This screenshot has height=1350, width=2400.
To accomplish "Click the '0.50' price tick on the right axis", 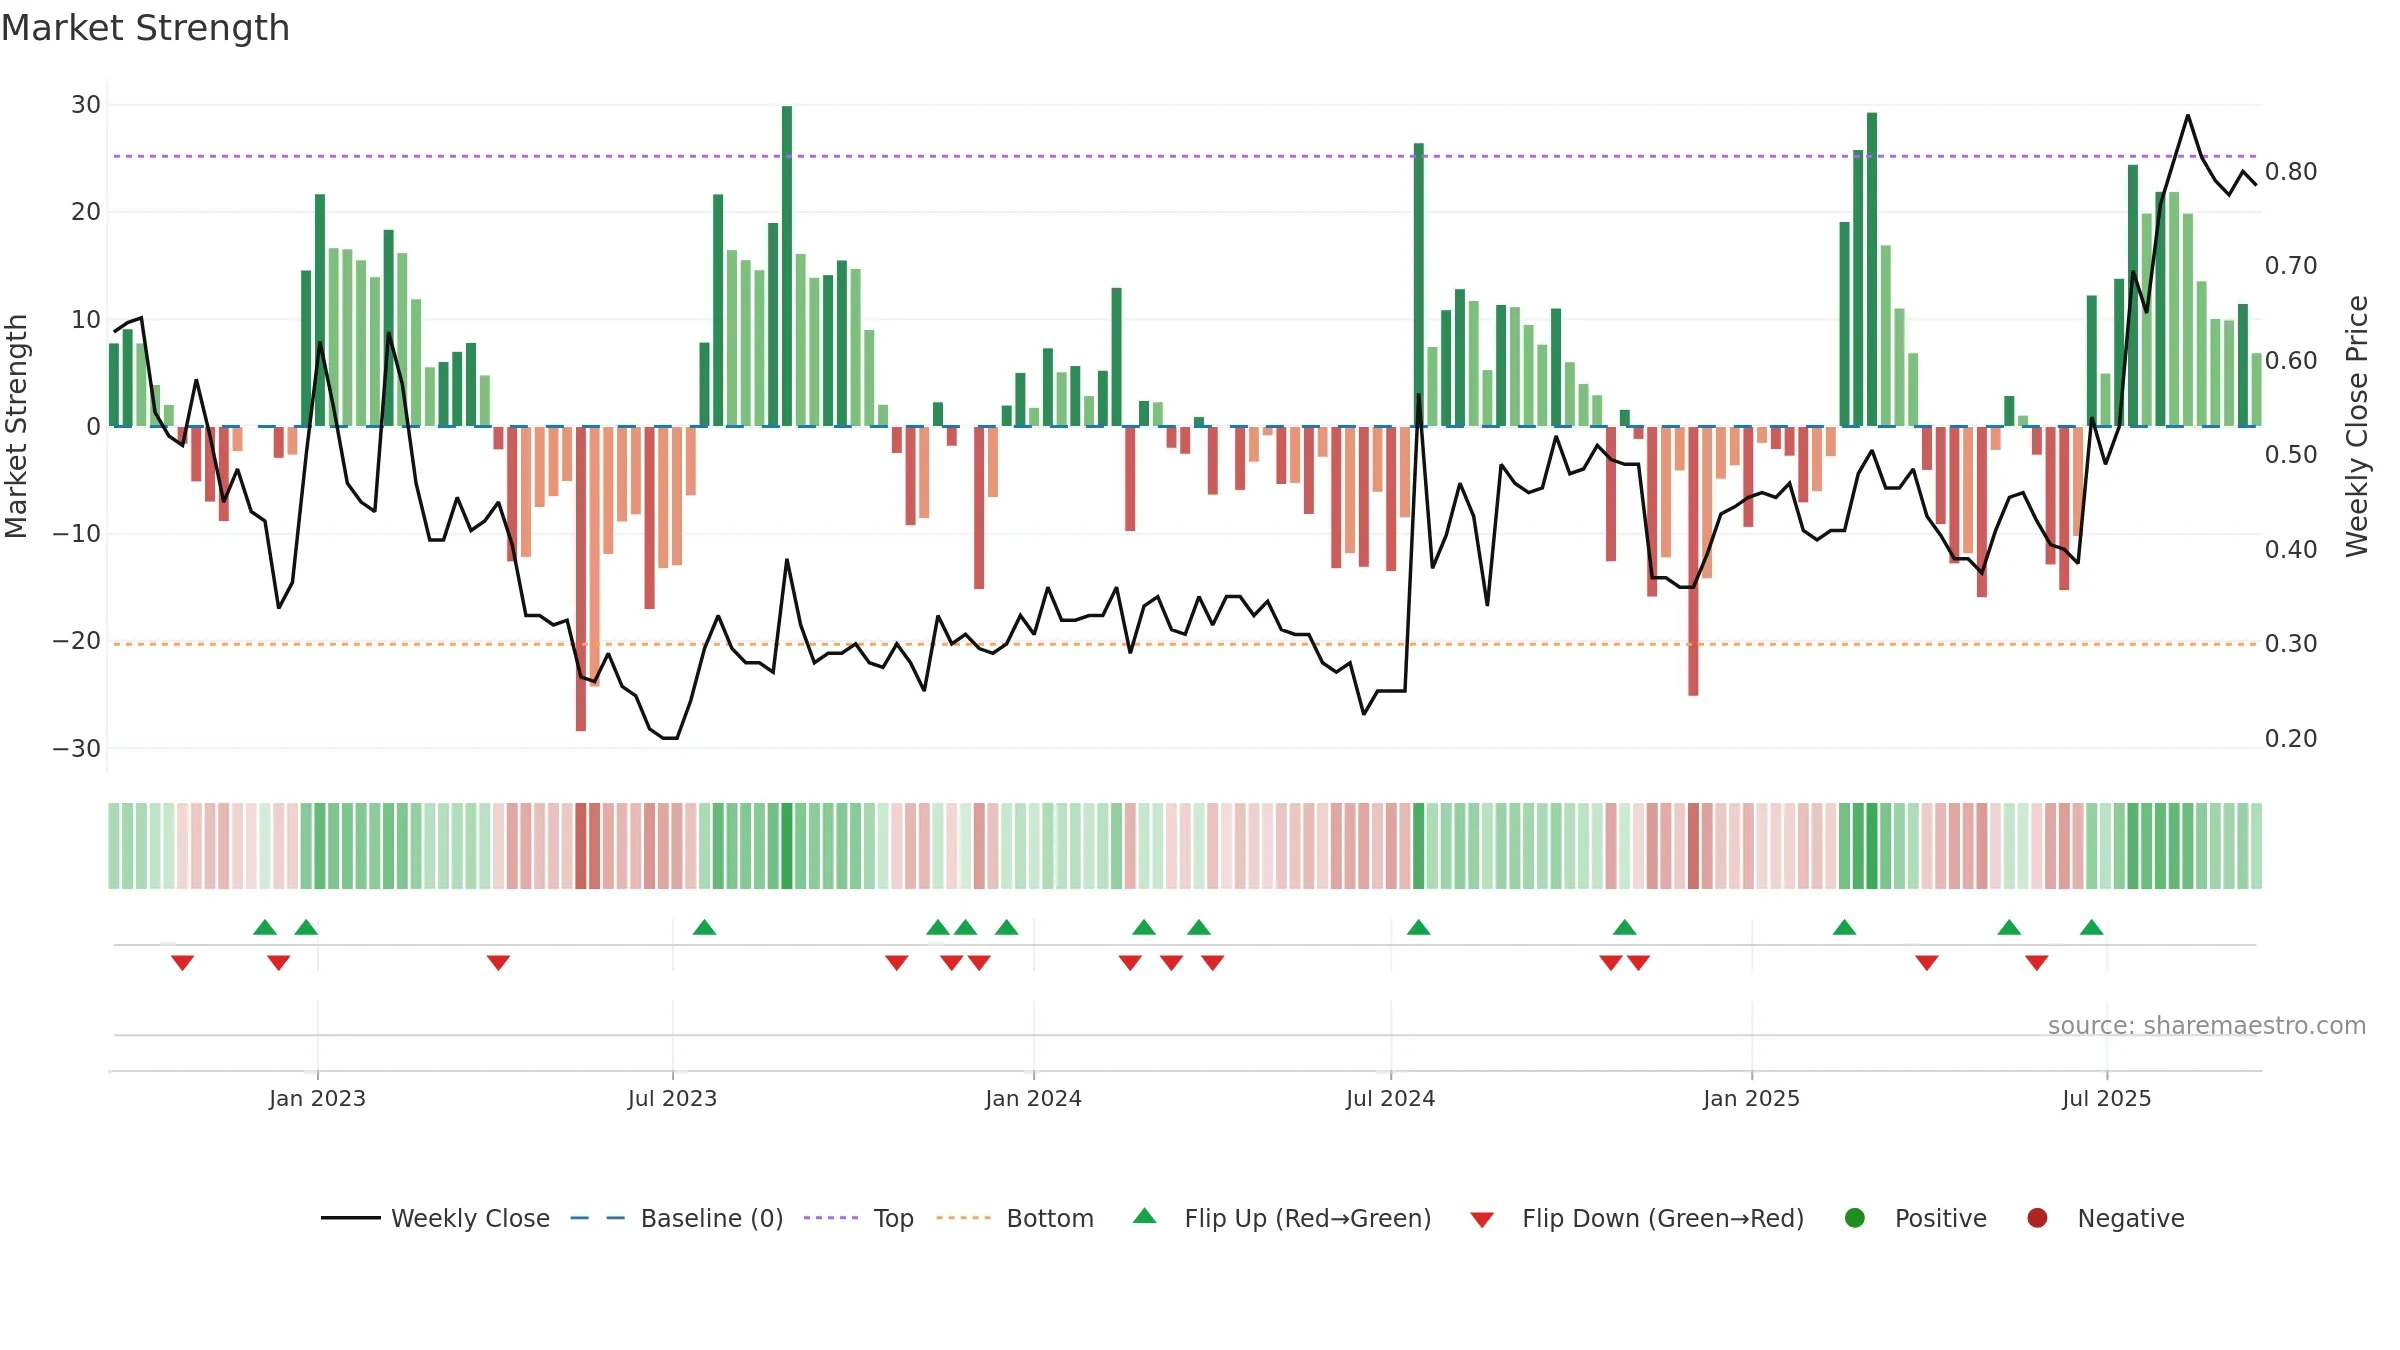I will click(2291, 455).
